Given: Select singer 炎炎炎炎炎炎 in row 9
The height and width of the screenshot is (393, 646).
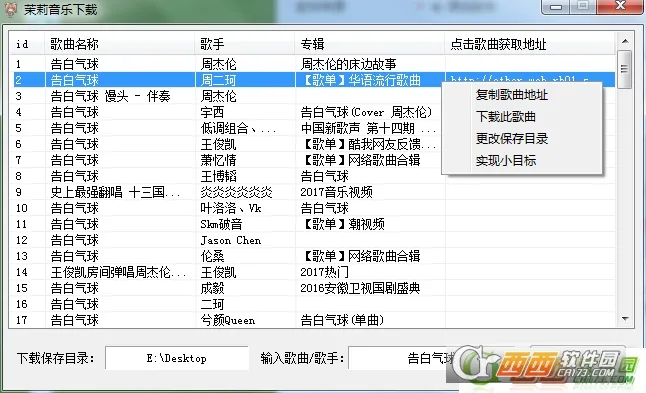Looking at the screenshot, I should [x=236, y=192].
